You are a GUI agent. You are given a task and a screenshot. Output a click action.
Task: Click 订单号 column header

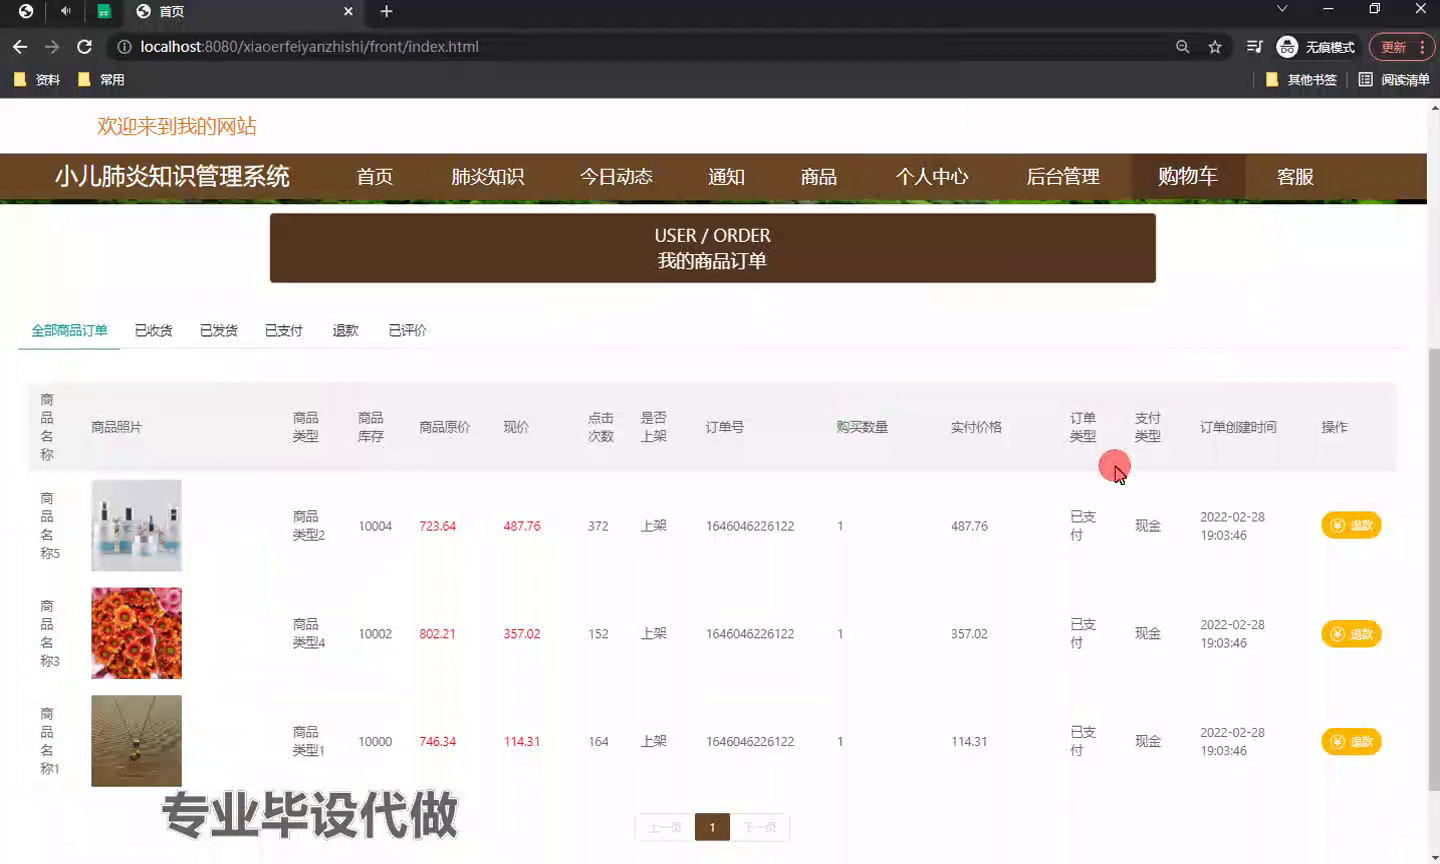coord(724,427)
